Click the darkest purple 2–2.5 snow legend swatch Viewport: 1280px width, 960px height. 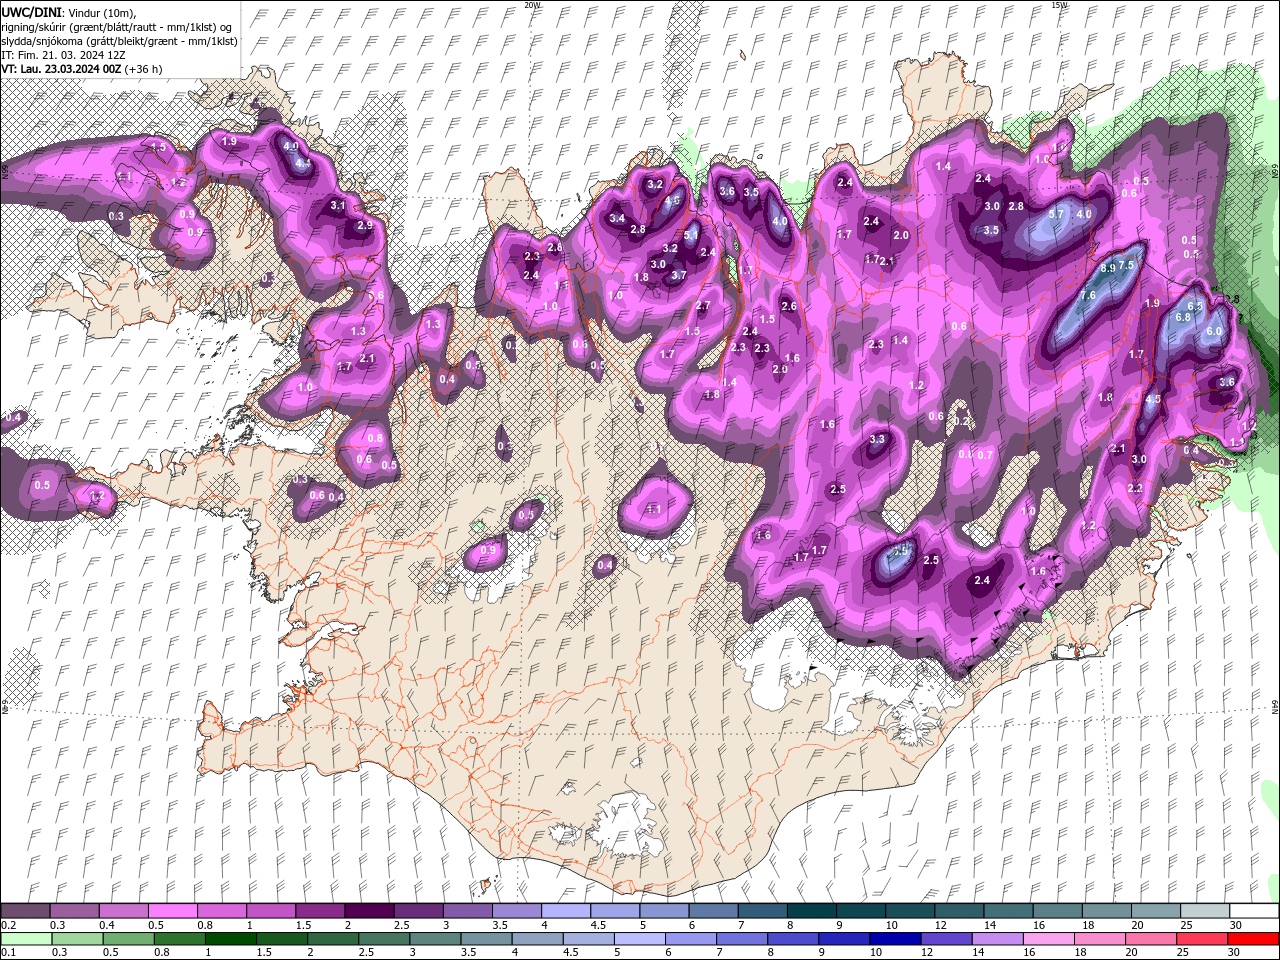point(369,911)
